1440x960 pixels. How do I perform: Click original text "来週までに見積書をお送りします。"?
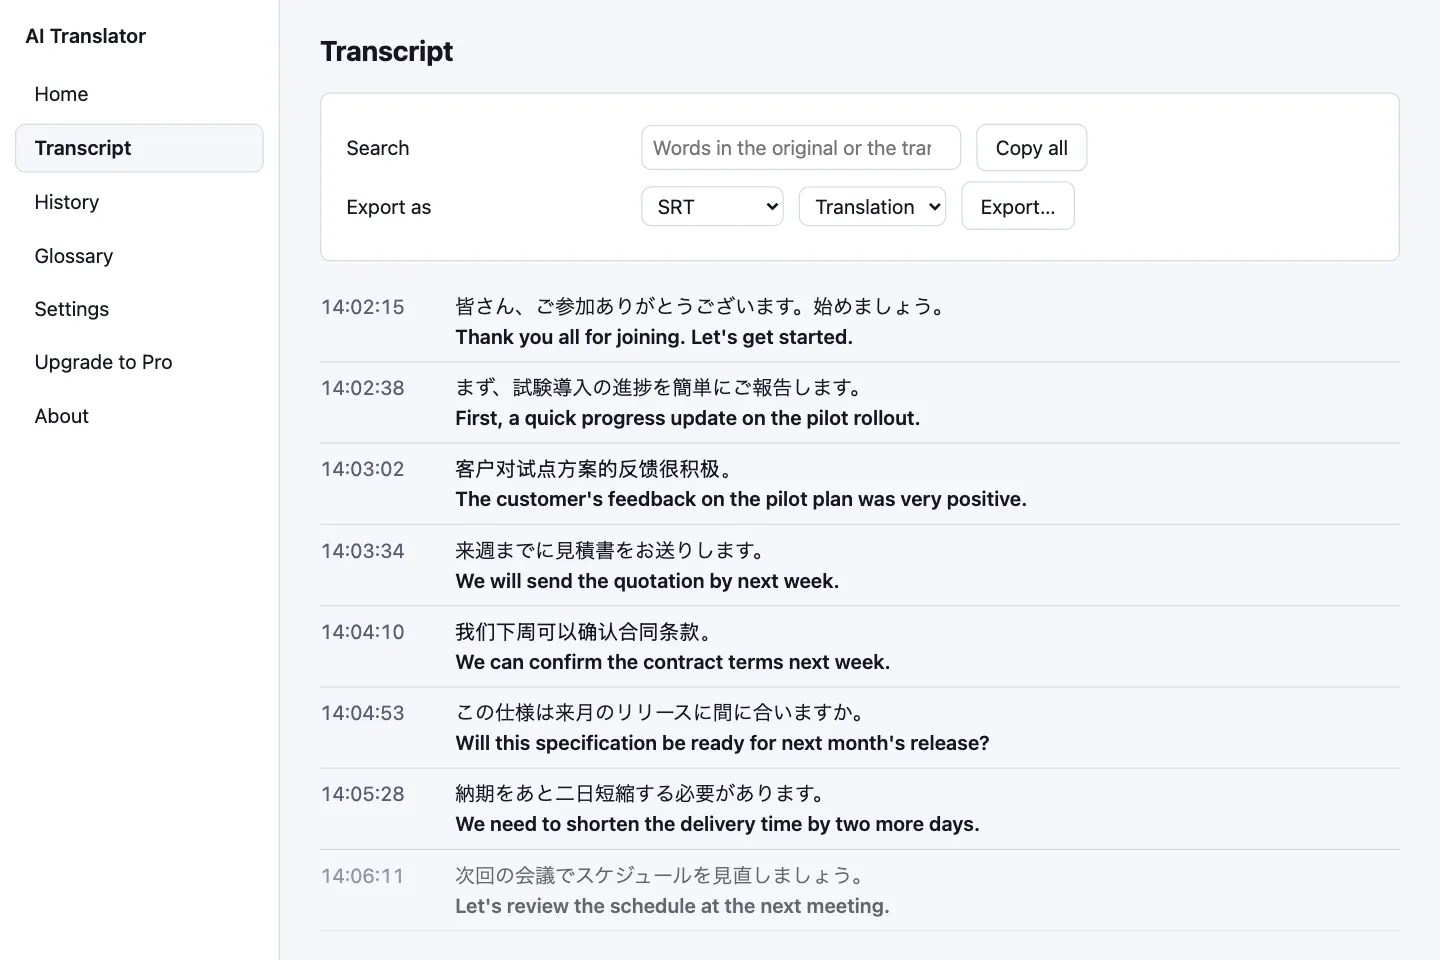point(613,551)
